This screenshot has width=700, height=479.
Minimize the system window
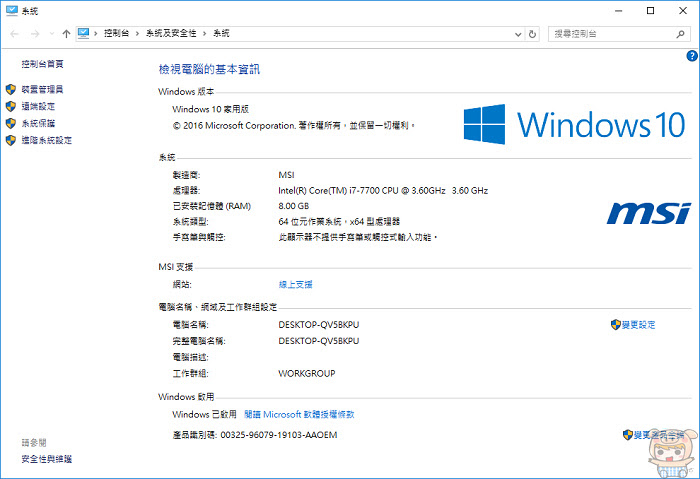coord(618,11)
